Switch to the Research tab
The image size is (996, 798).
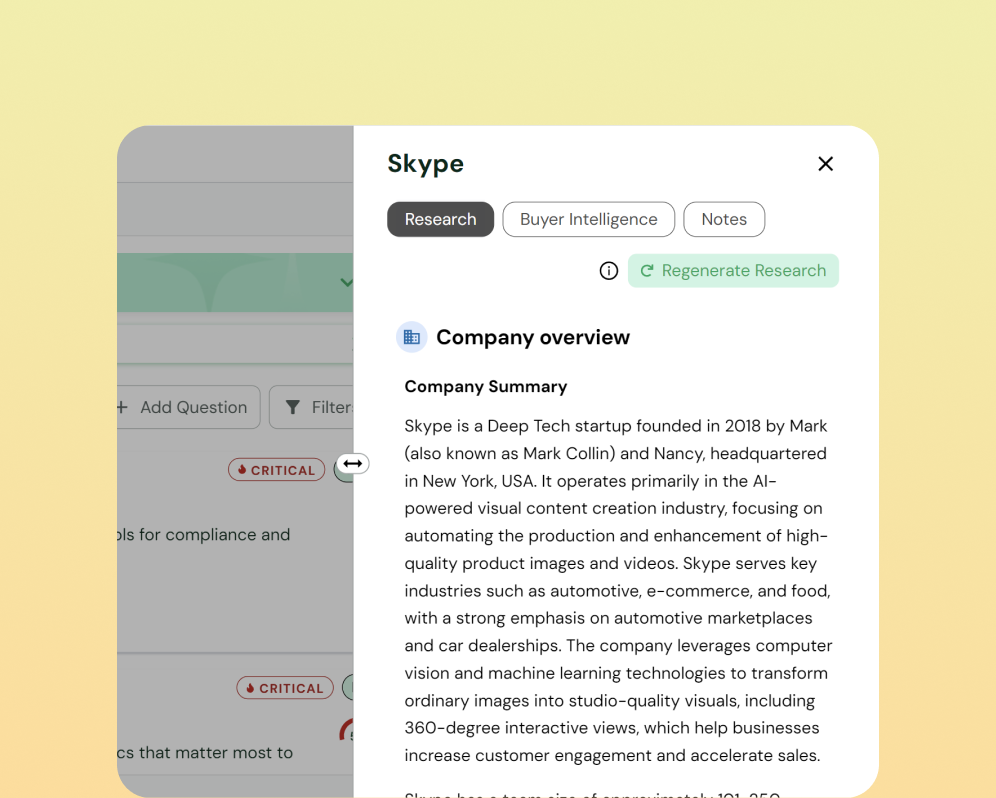point(440,219)
